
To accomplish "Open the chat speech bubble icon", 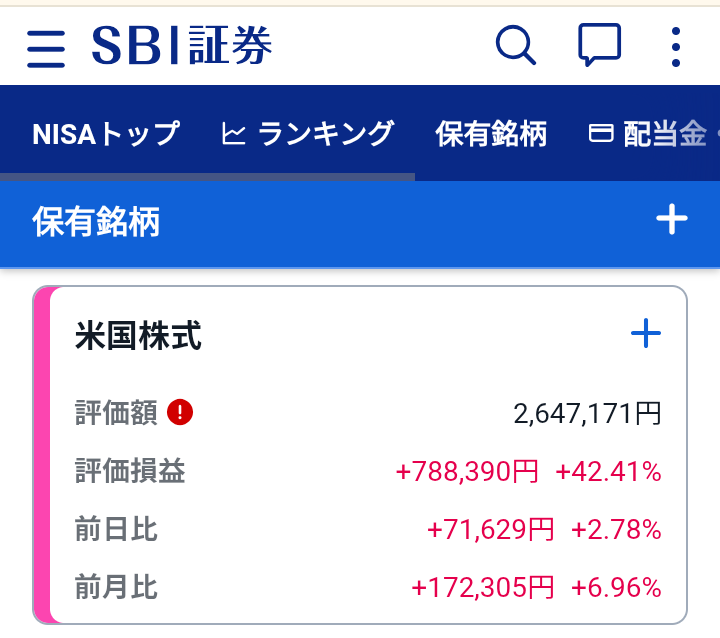I will [x=599, y=45].
